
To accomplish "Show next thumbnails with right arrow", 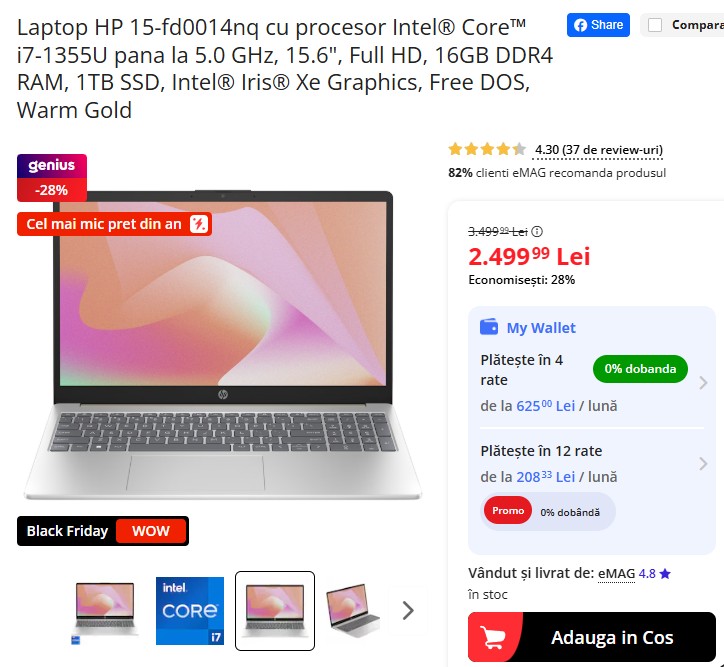I will click(x=408, y=611).
